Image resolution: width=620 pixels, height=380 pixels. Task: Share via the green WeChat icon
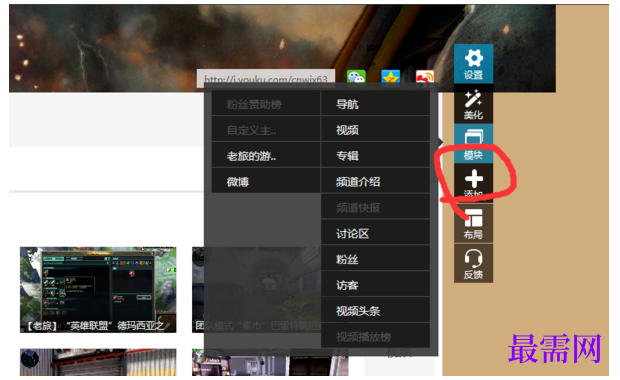[x=356, y=76]
